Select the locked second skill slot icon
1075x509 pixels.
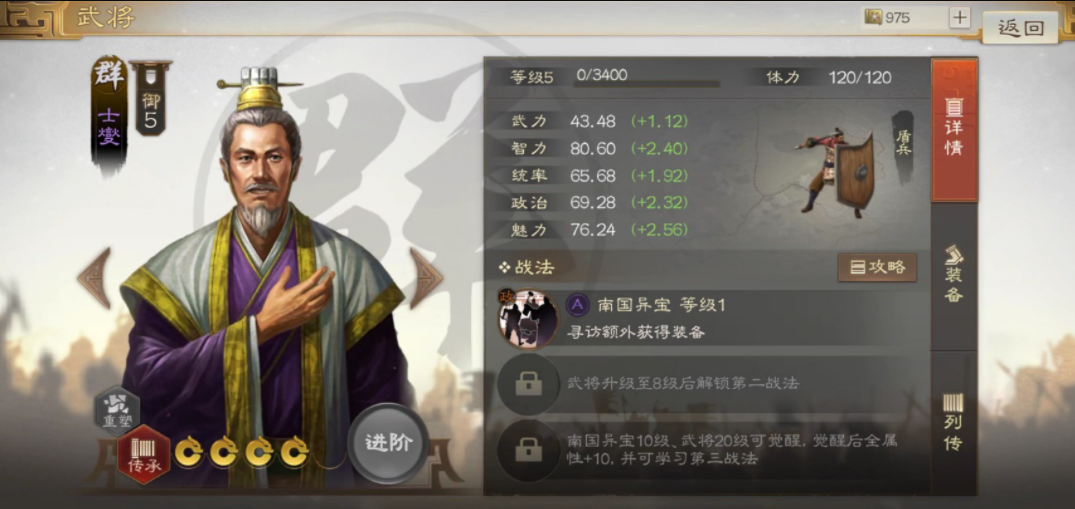click(x=528, y=384)
